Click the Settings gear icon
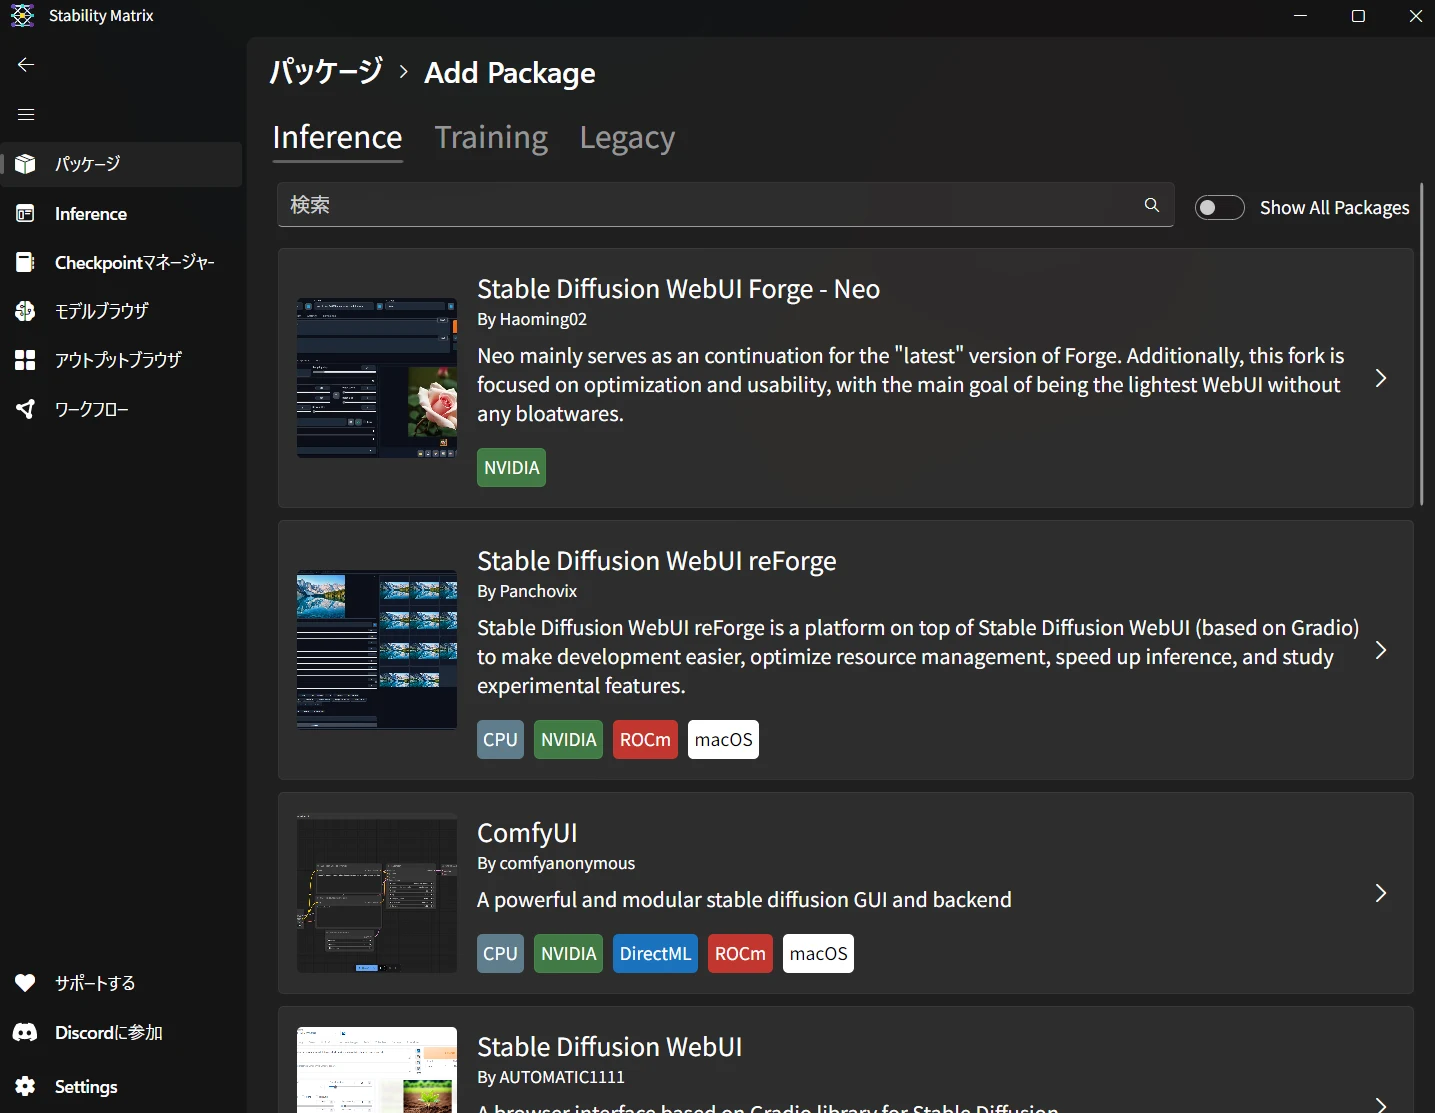Screen dimensions: 1435x1113 (26, 1086)
